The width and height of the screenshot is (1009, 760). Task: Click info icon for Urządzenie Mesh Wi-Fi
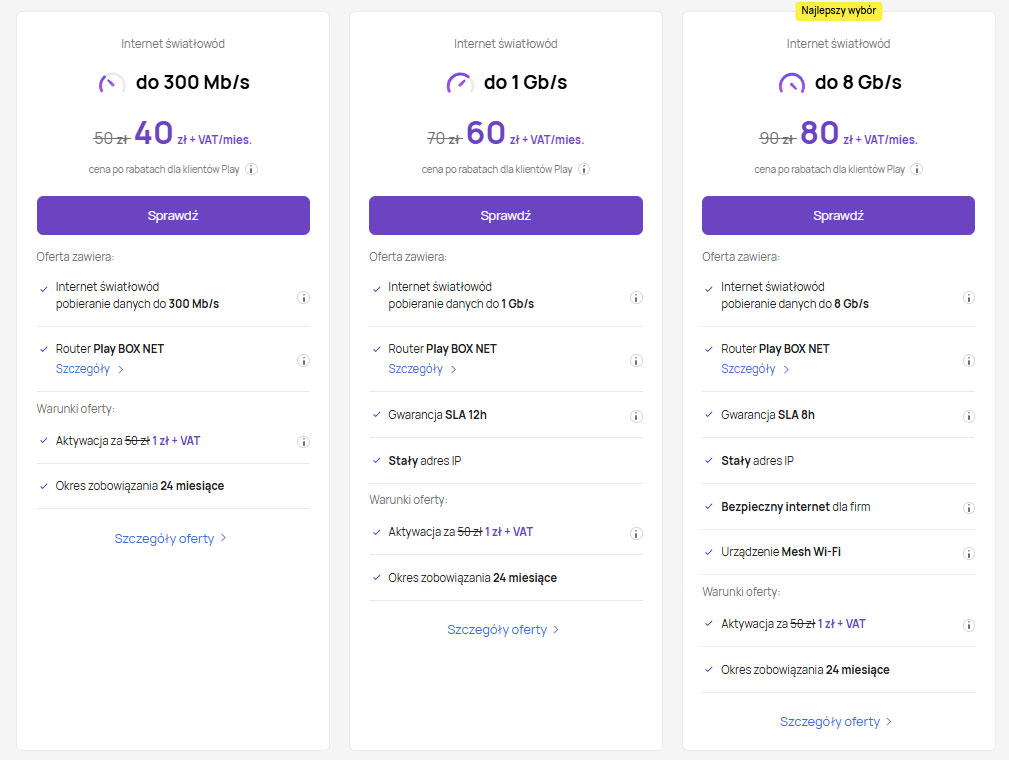pyautogui.click(x=968, y=553)
